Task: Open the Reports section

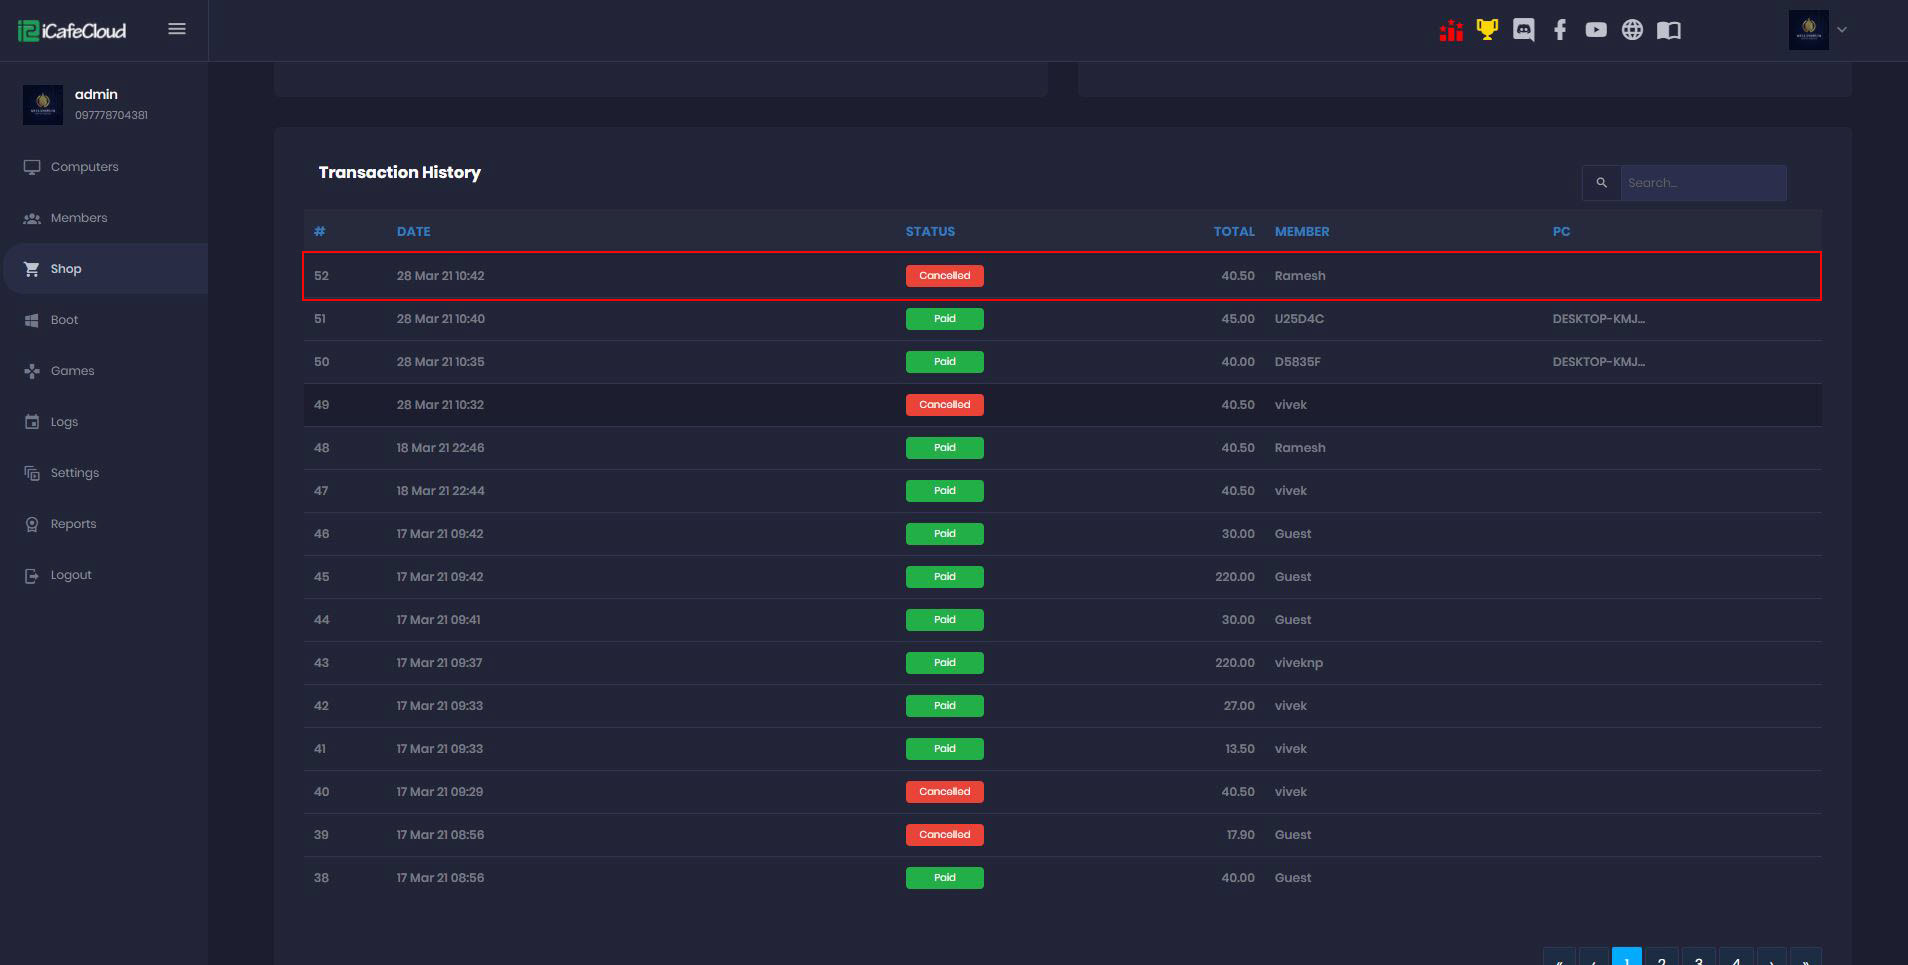Action: click(73, 524)
